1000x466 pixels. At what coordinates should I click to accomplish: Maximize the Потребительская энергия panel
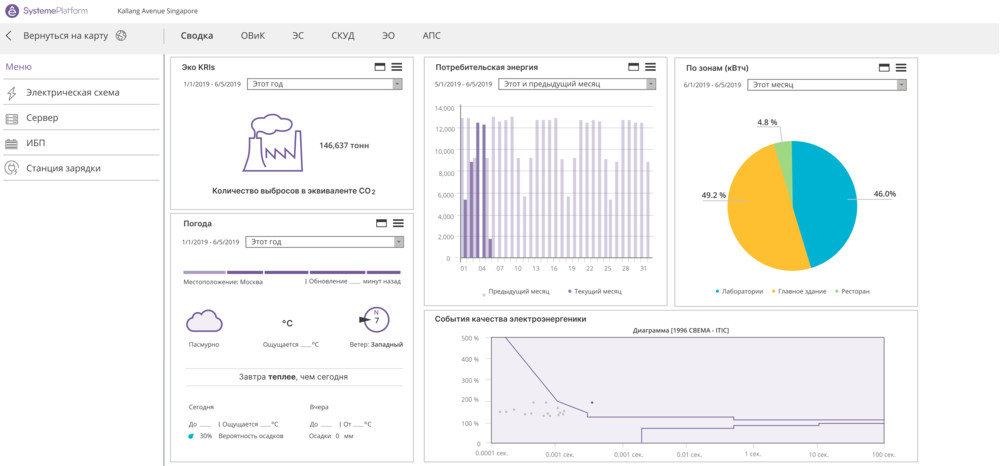[x=633, y=67]
